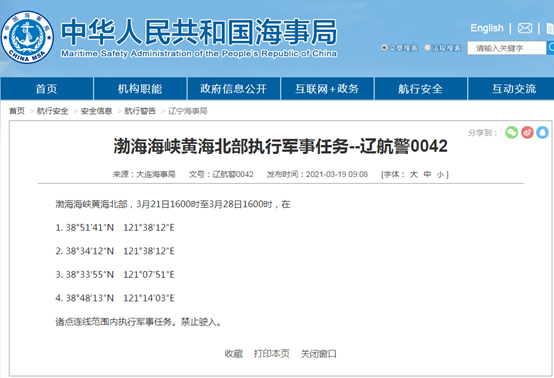This screenshot has width=554, height=378.
Task: Go to 辽宁海事局 in the breadcrumb
Action: tap(188, 111)
